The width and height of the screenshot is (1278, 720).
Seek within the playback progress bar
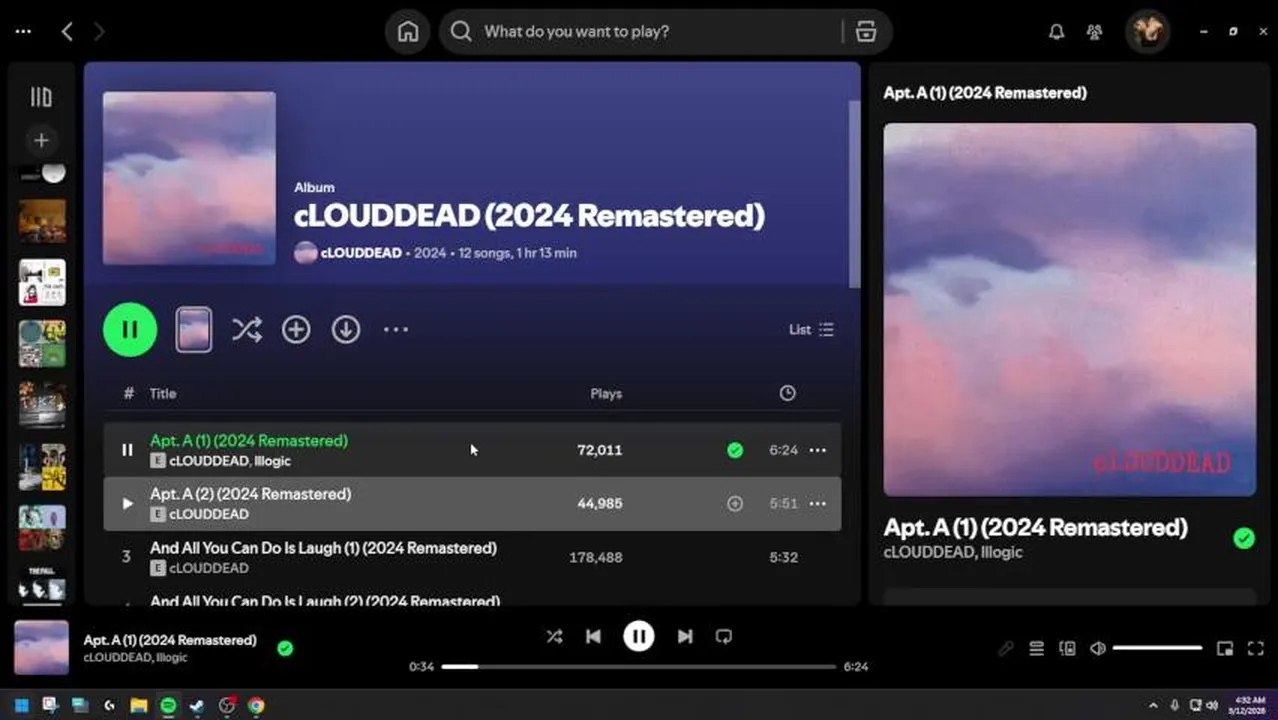[x=639, y=666]
